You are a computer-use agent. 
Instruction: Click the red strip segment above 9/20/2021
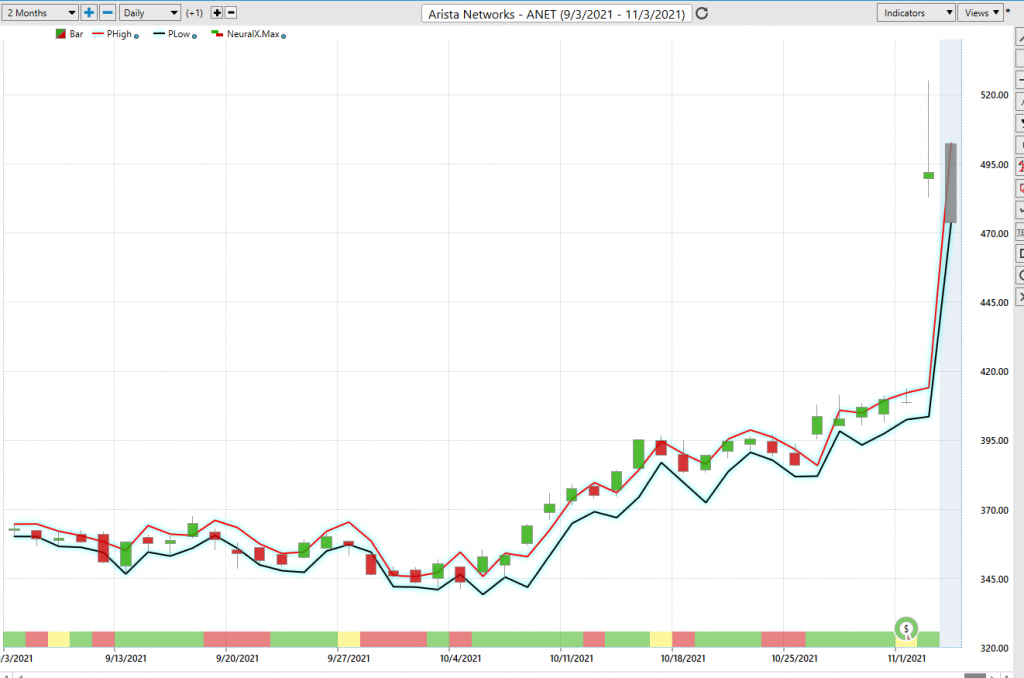pyautogui.click(x=237, y=639)
